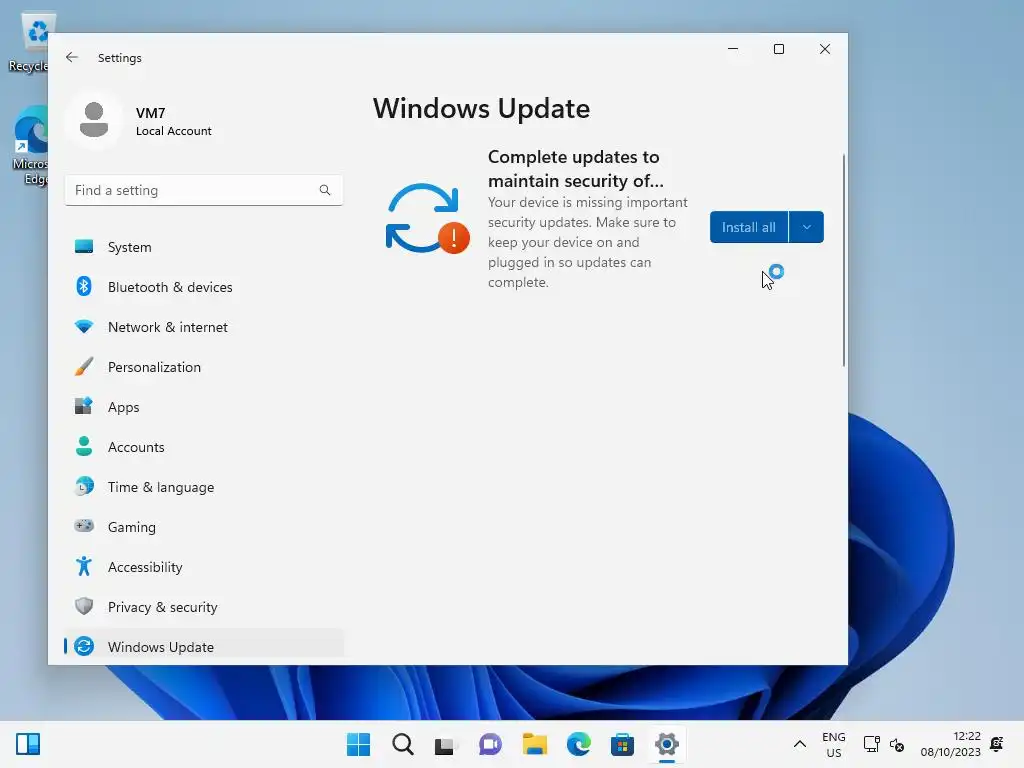Open Bluetooth & devices settings
The width and height of the screenshot is (1024, 768).
tap(204, 287)
